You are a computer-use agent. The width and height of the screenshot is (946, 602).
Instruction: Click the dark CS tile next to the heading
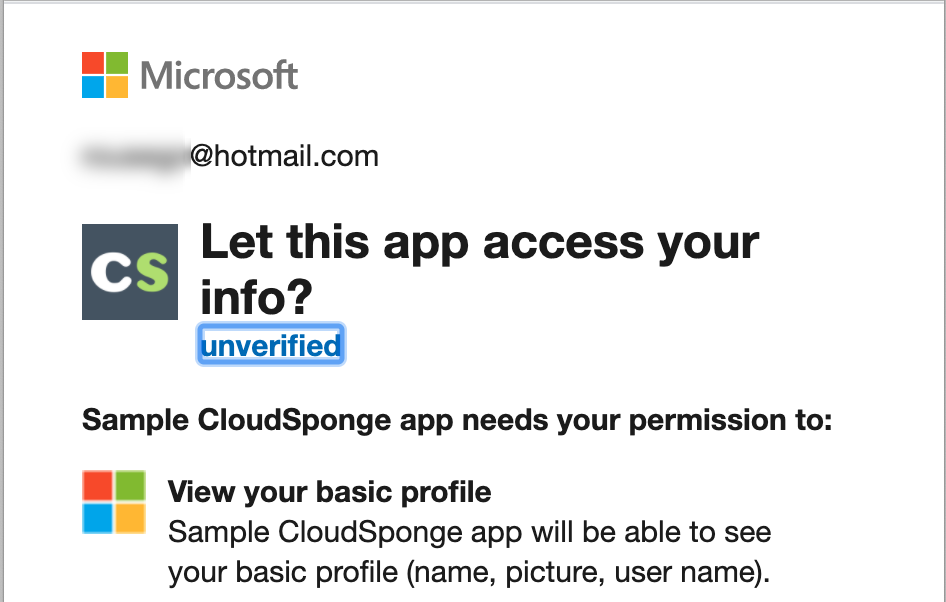point(129,271)
